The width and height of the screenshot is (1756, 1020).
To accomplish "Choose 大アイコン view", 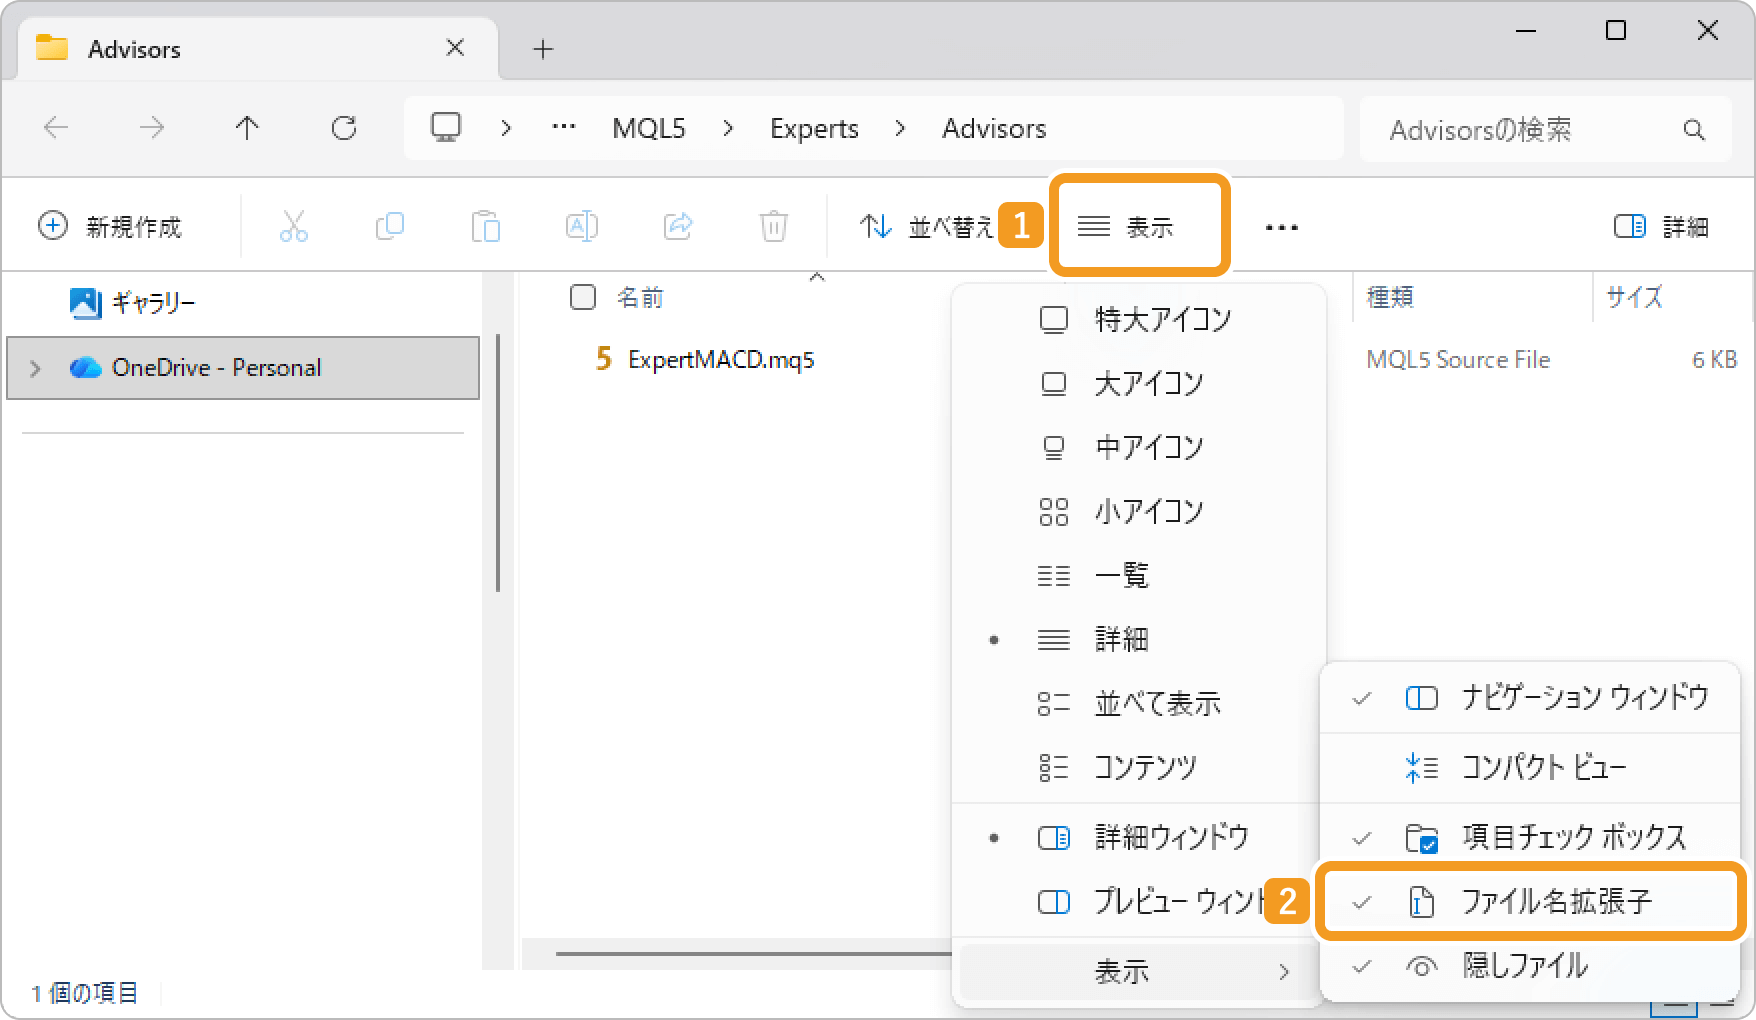I will (1139, 383).
